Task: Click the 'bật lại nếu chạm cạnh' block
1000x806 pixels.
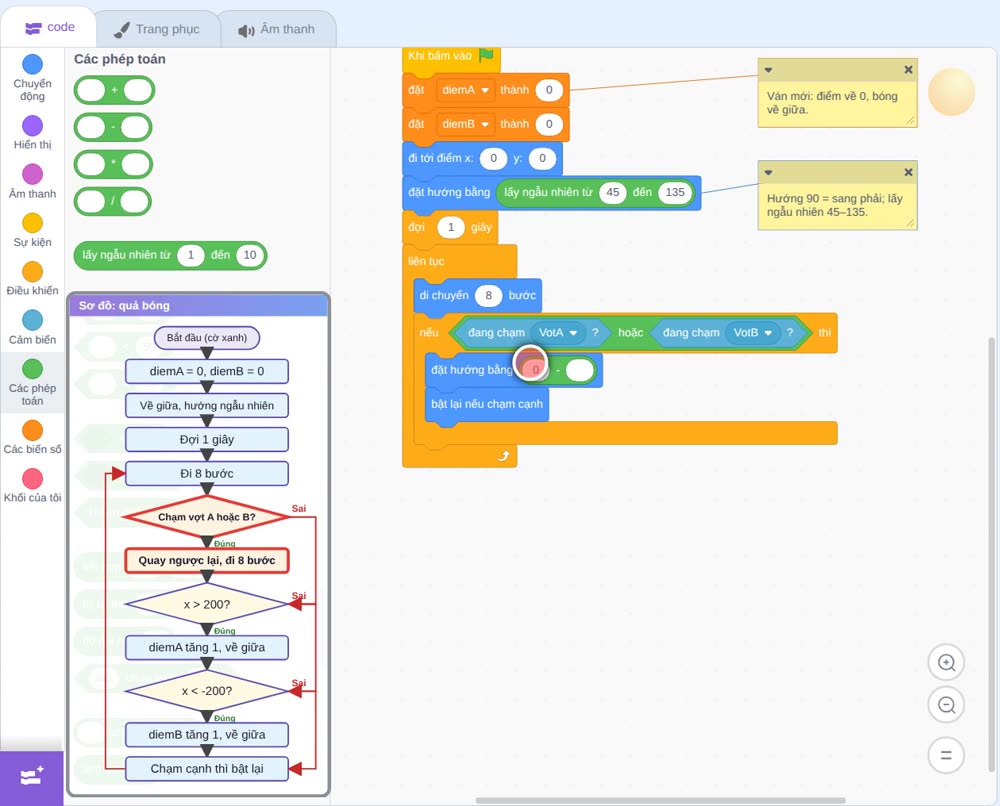Action: coord(487,404)
